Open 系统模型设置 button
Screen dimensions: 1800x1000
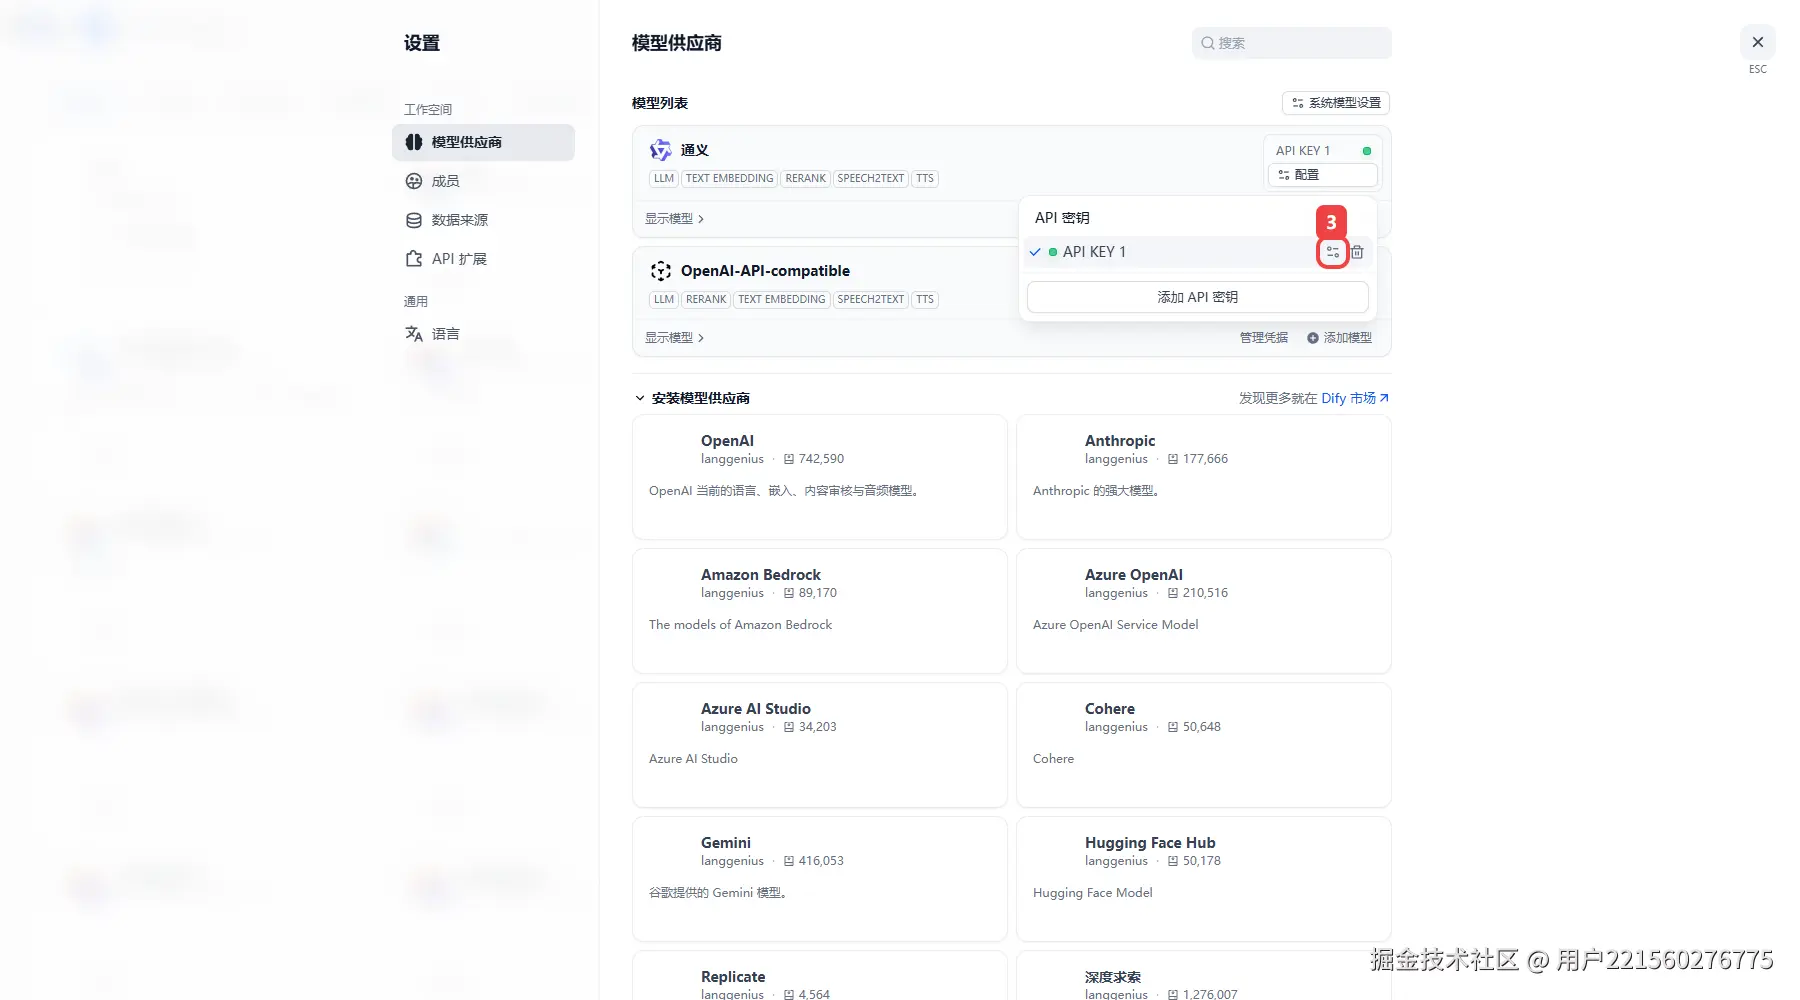[x=1336, y=103]
